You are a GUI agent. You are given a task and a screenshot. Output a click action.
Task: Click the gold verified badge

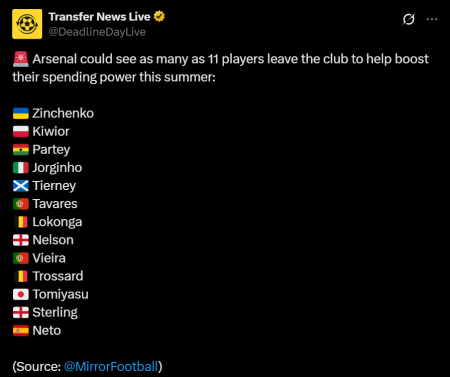click(159, 16)
